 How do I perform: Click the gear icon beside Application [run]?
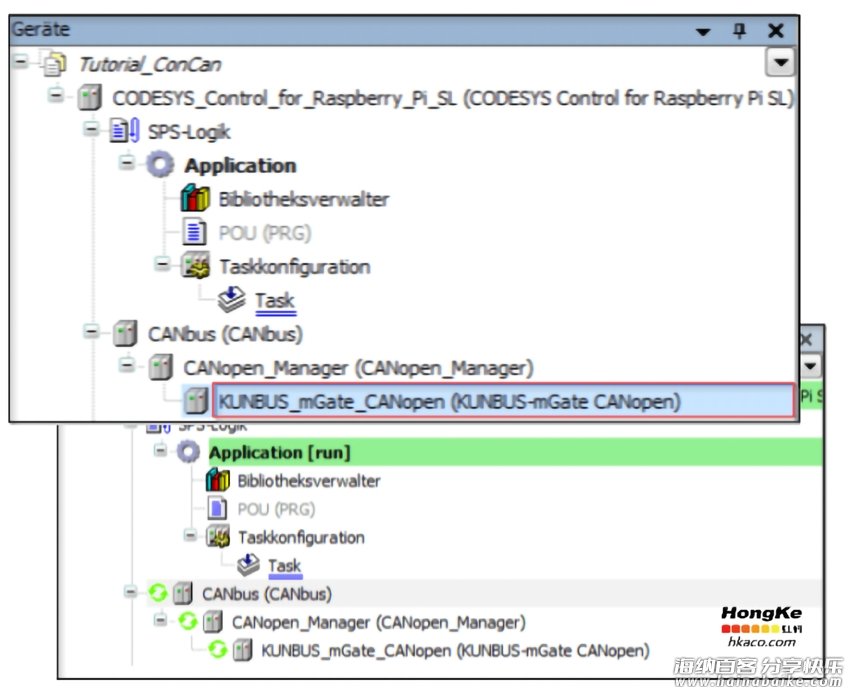(188, 452)
